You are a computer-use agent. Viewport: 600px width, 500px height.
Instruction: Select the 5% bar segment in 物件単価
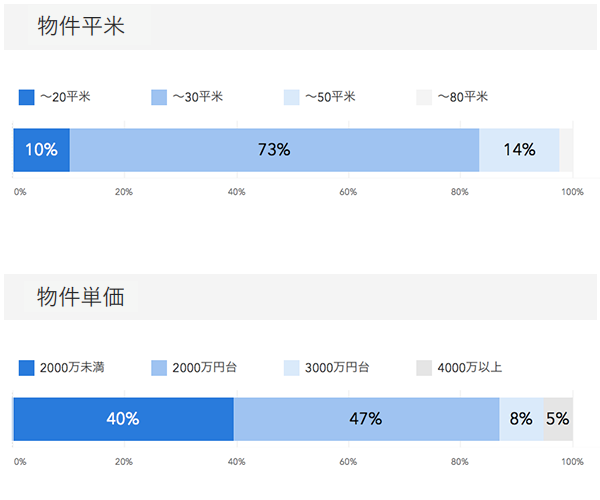[x=558, y=419]
